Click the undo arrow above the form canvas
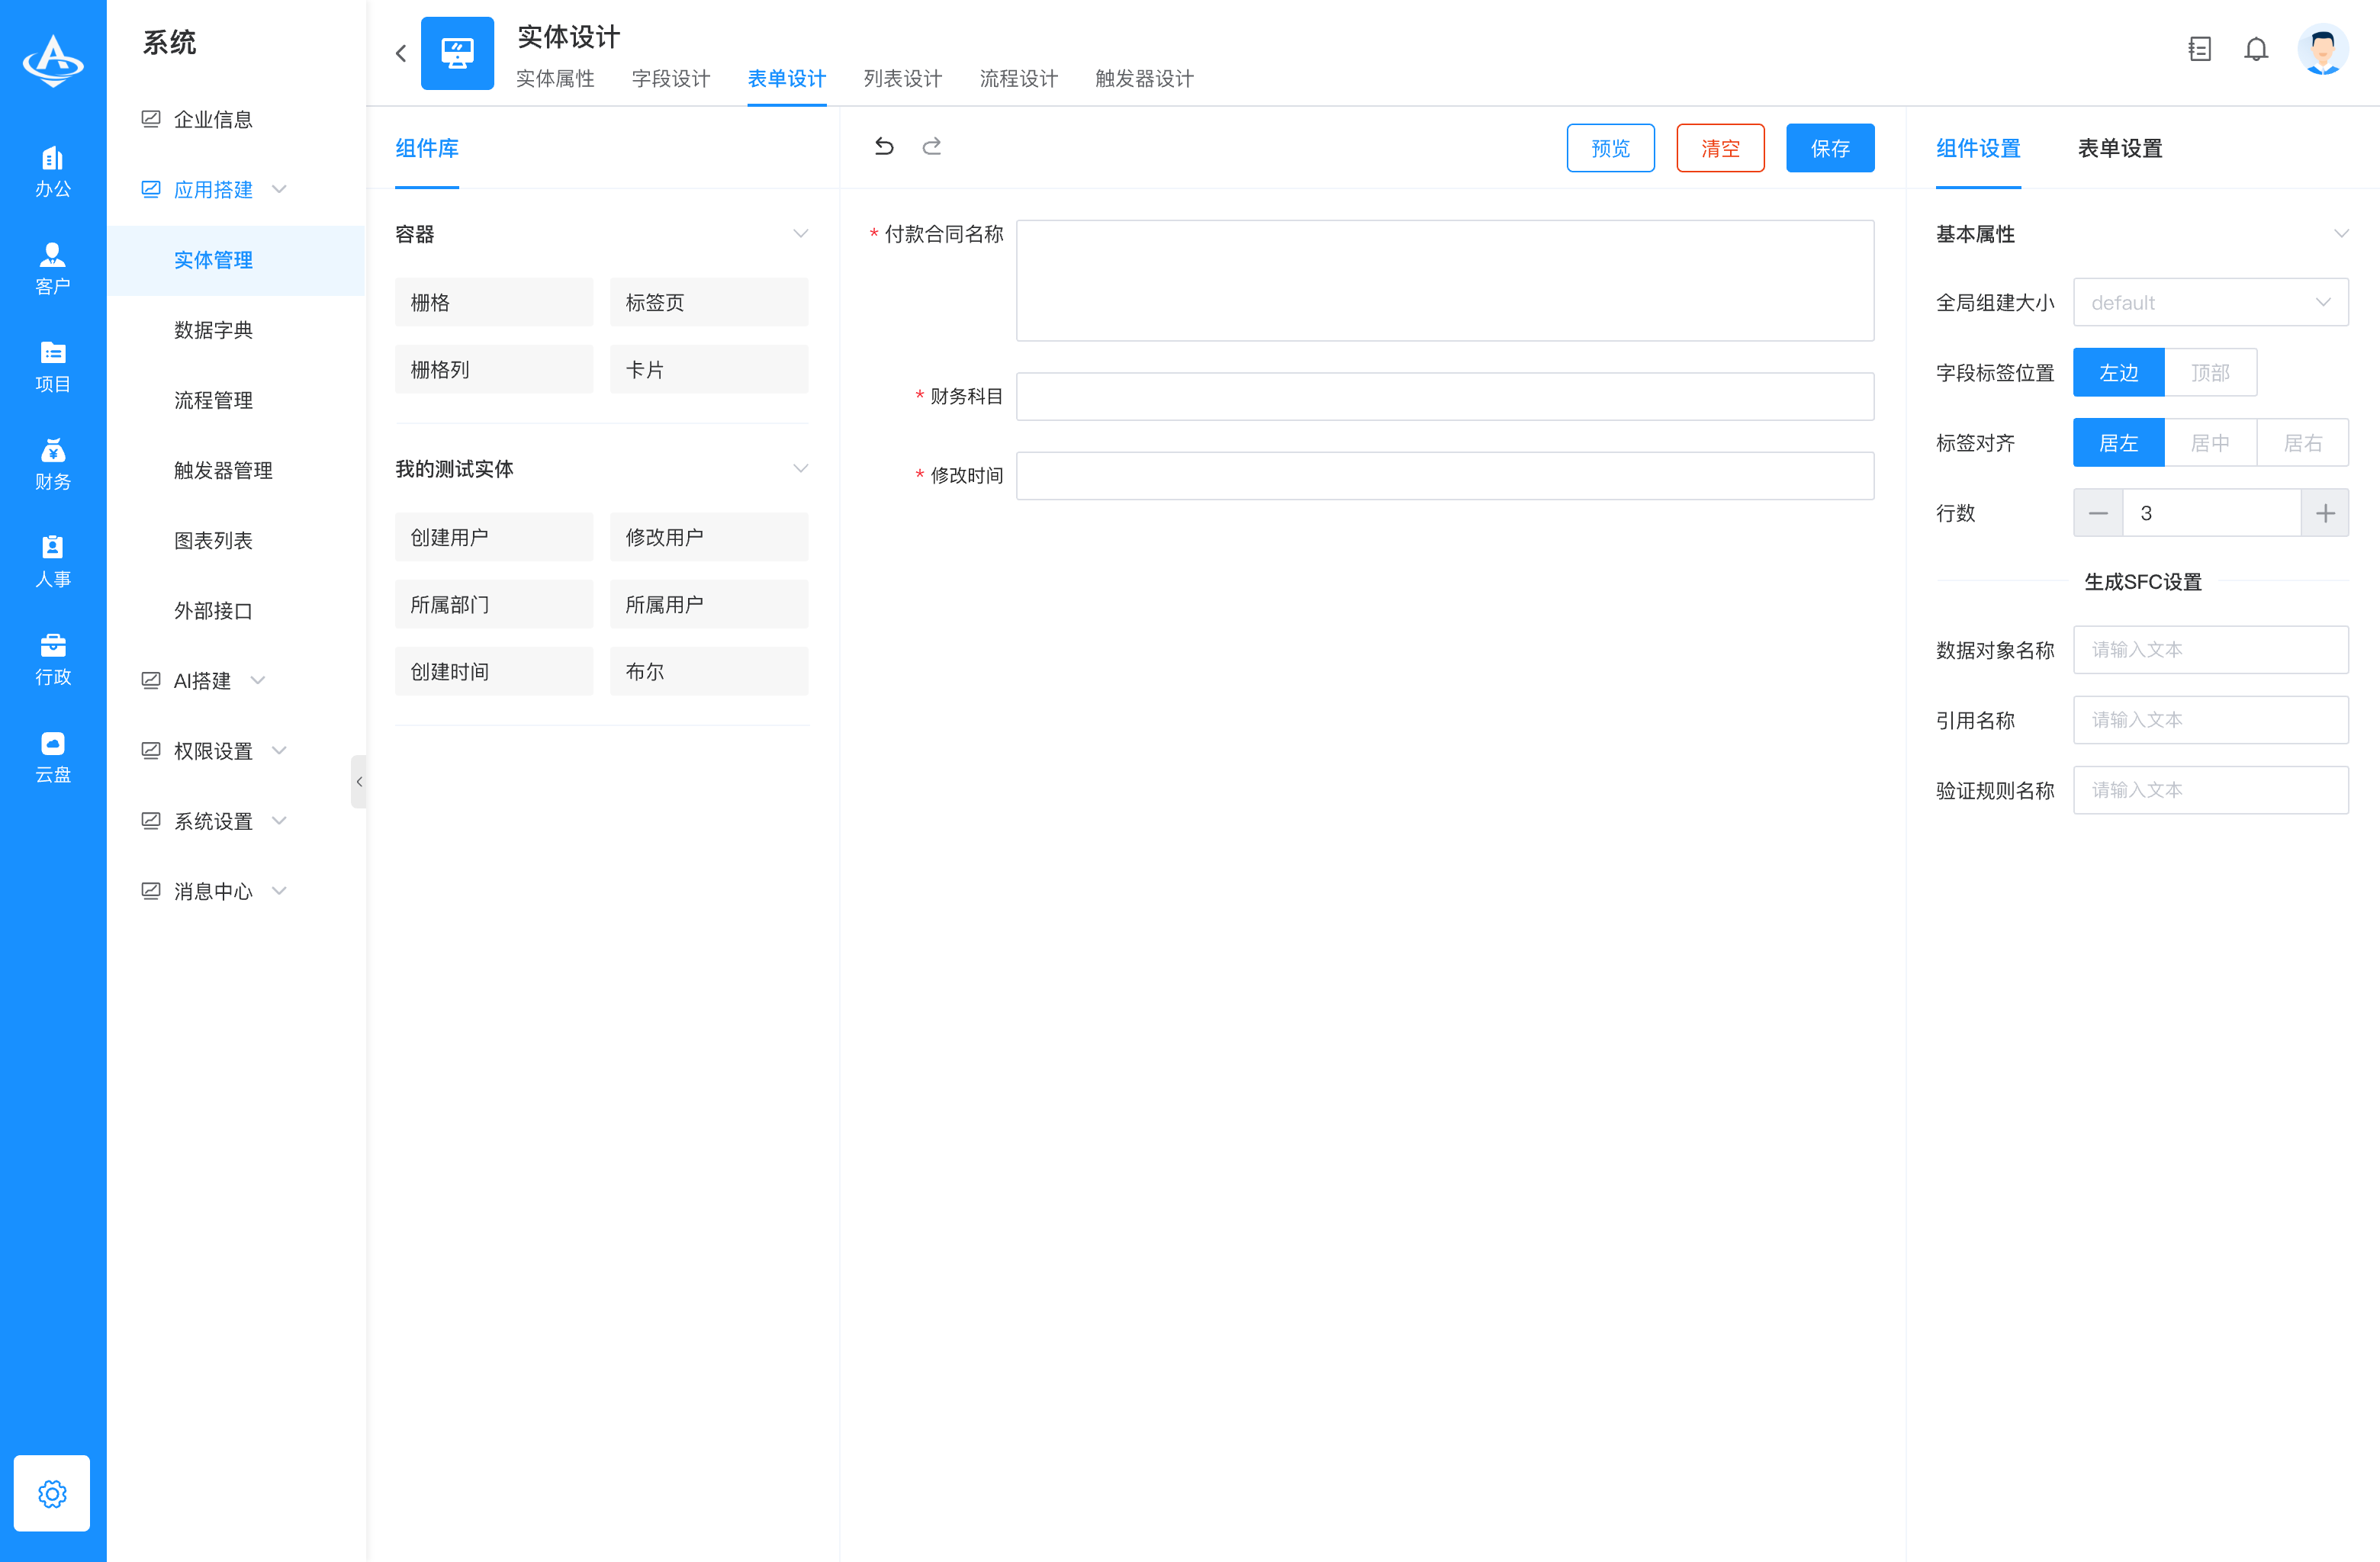 click(883, 146)
